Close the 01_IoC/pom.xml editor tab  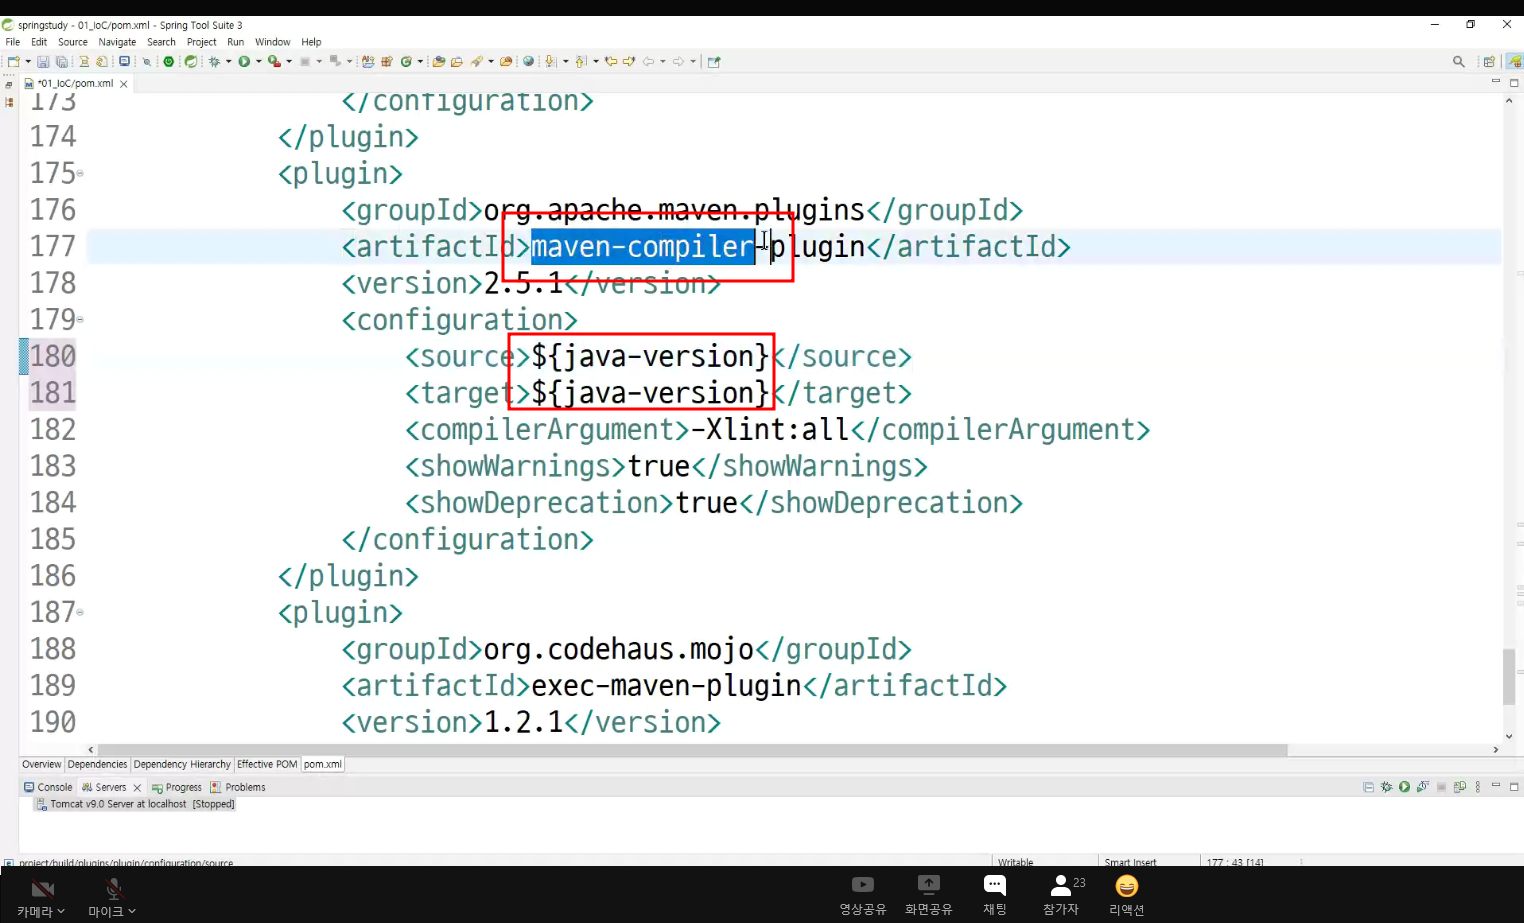pyautogui.click(x=124, y=84)
